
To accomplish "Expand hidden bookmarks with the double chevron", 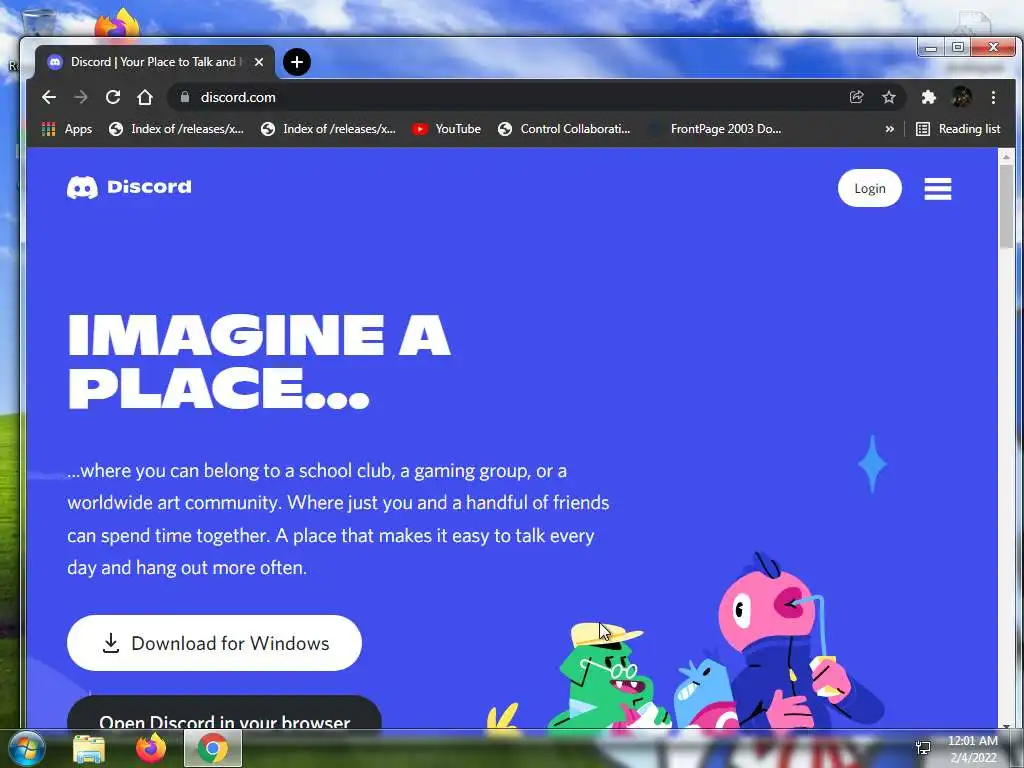I will pos(889,129).
